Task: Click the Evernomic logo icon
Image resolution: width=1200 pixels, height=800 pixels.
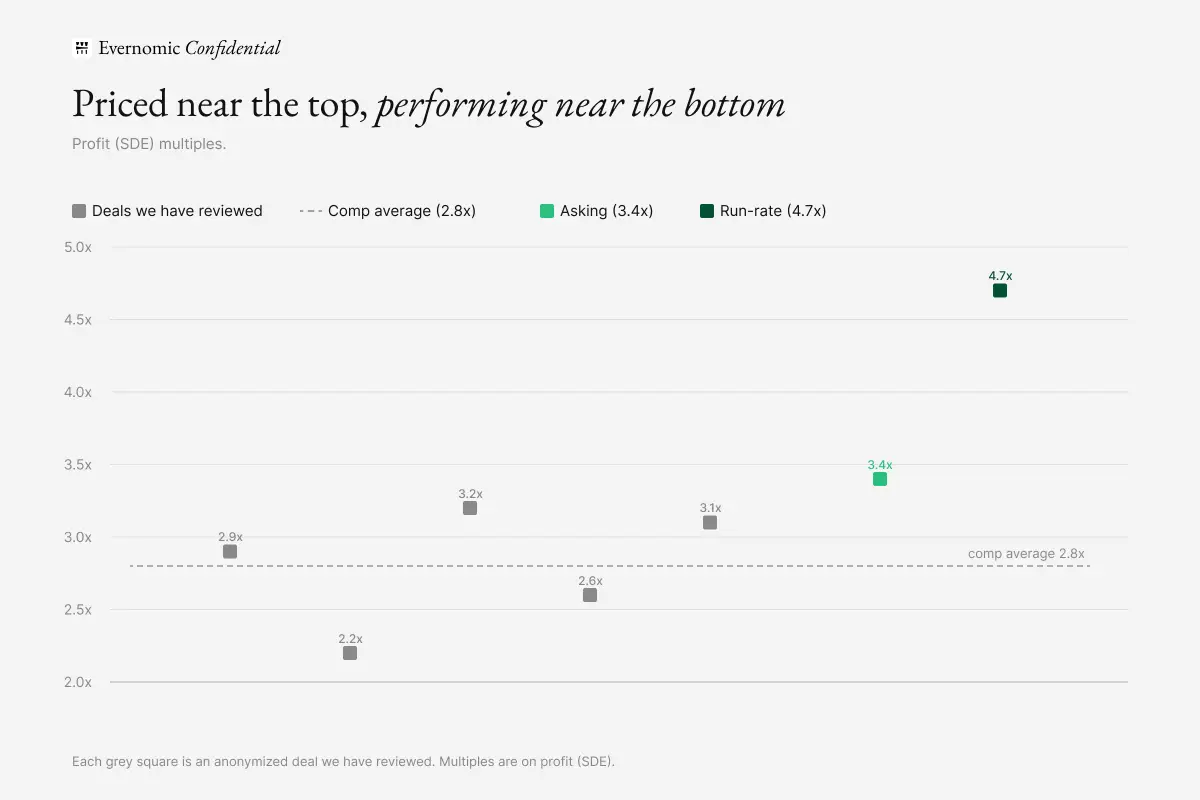Action: [82, 48]
